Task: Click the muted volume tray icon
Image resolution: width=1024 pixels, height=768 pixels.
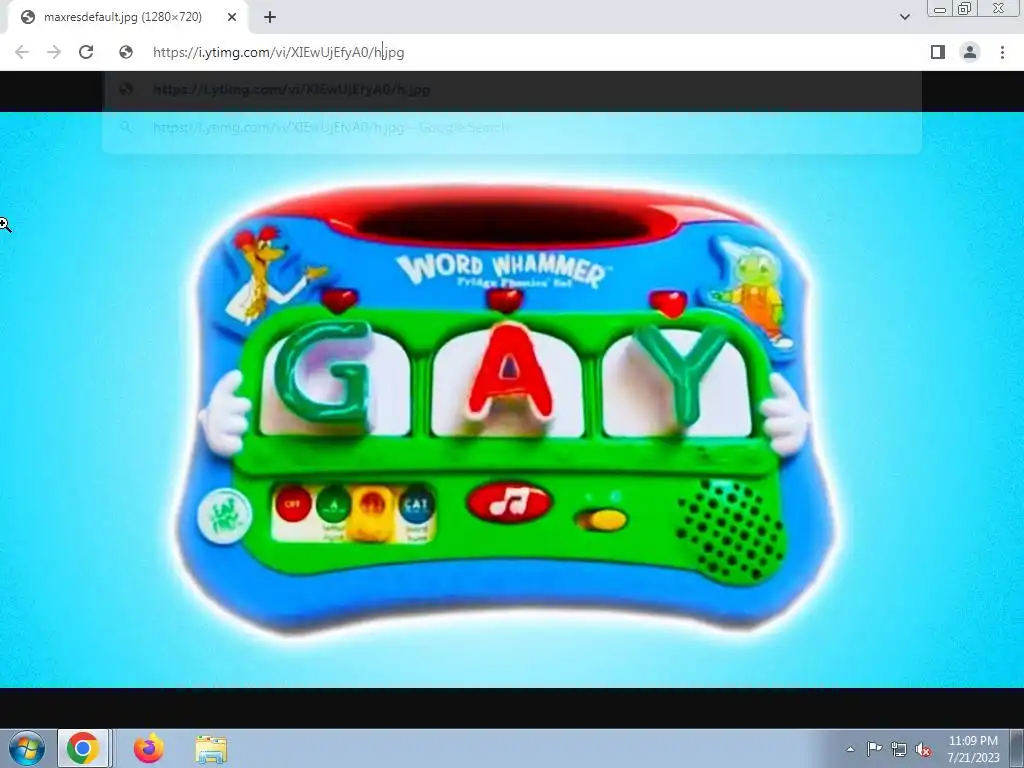Action: click(923, 750)
